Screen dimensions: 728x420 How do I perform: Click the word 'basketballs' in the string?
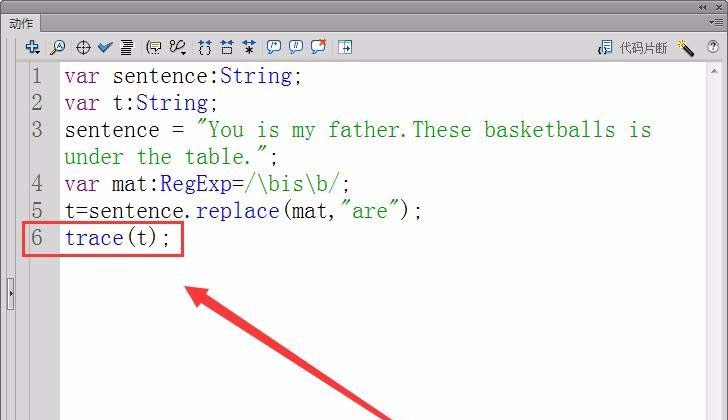[550, 129]
